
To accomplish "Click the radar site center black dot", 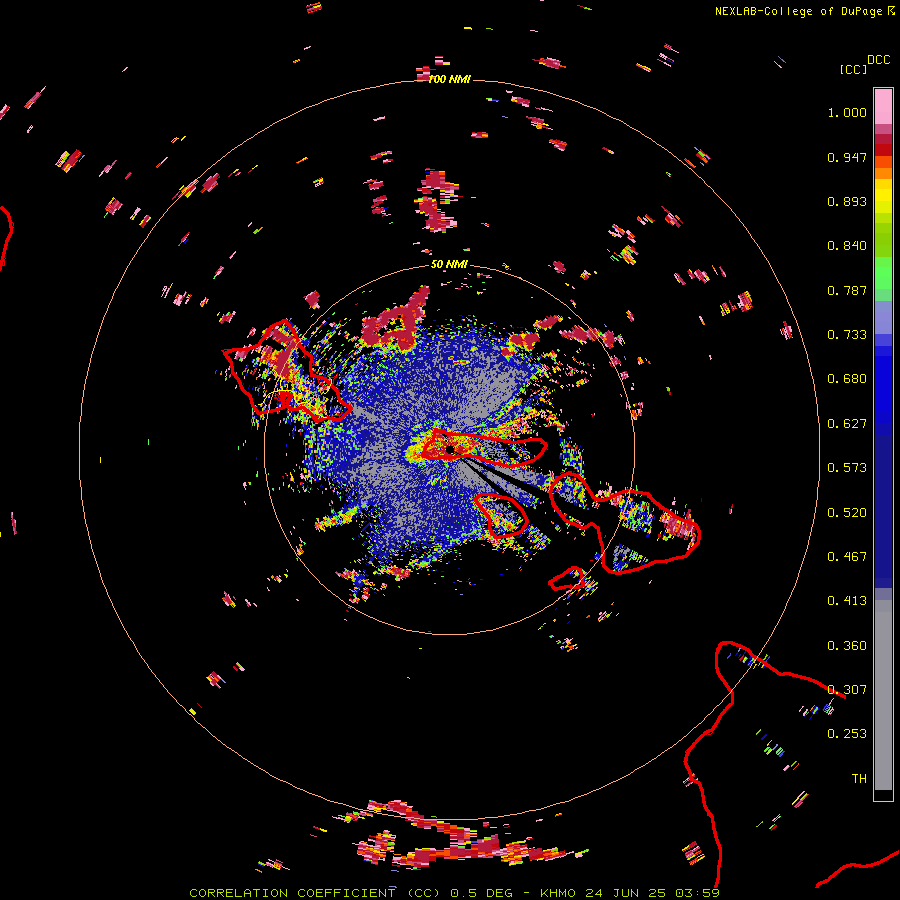I will 450,449.
